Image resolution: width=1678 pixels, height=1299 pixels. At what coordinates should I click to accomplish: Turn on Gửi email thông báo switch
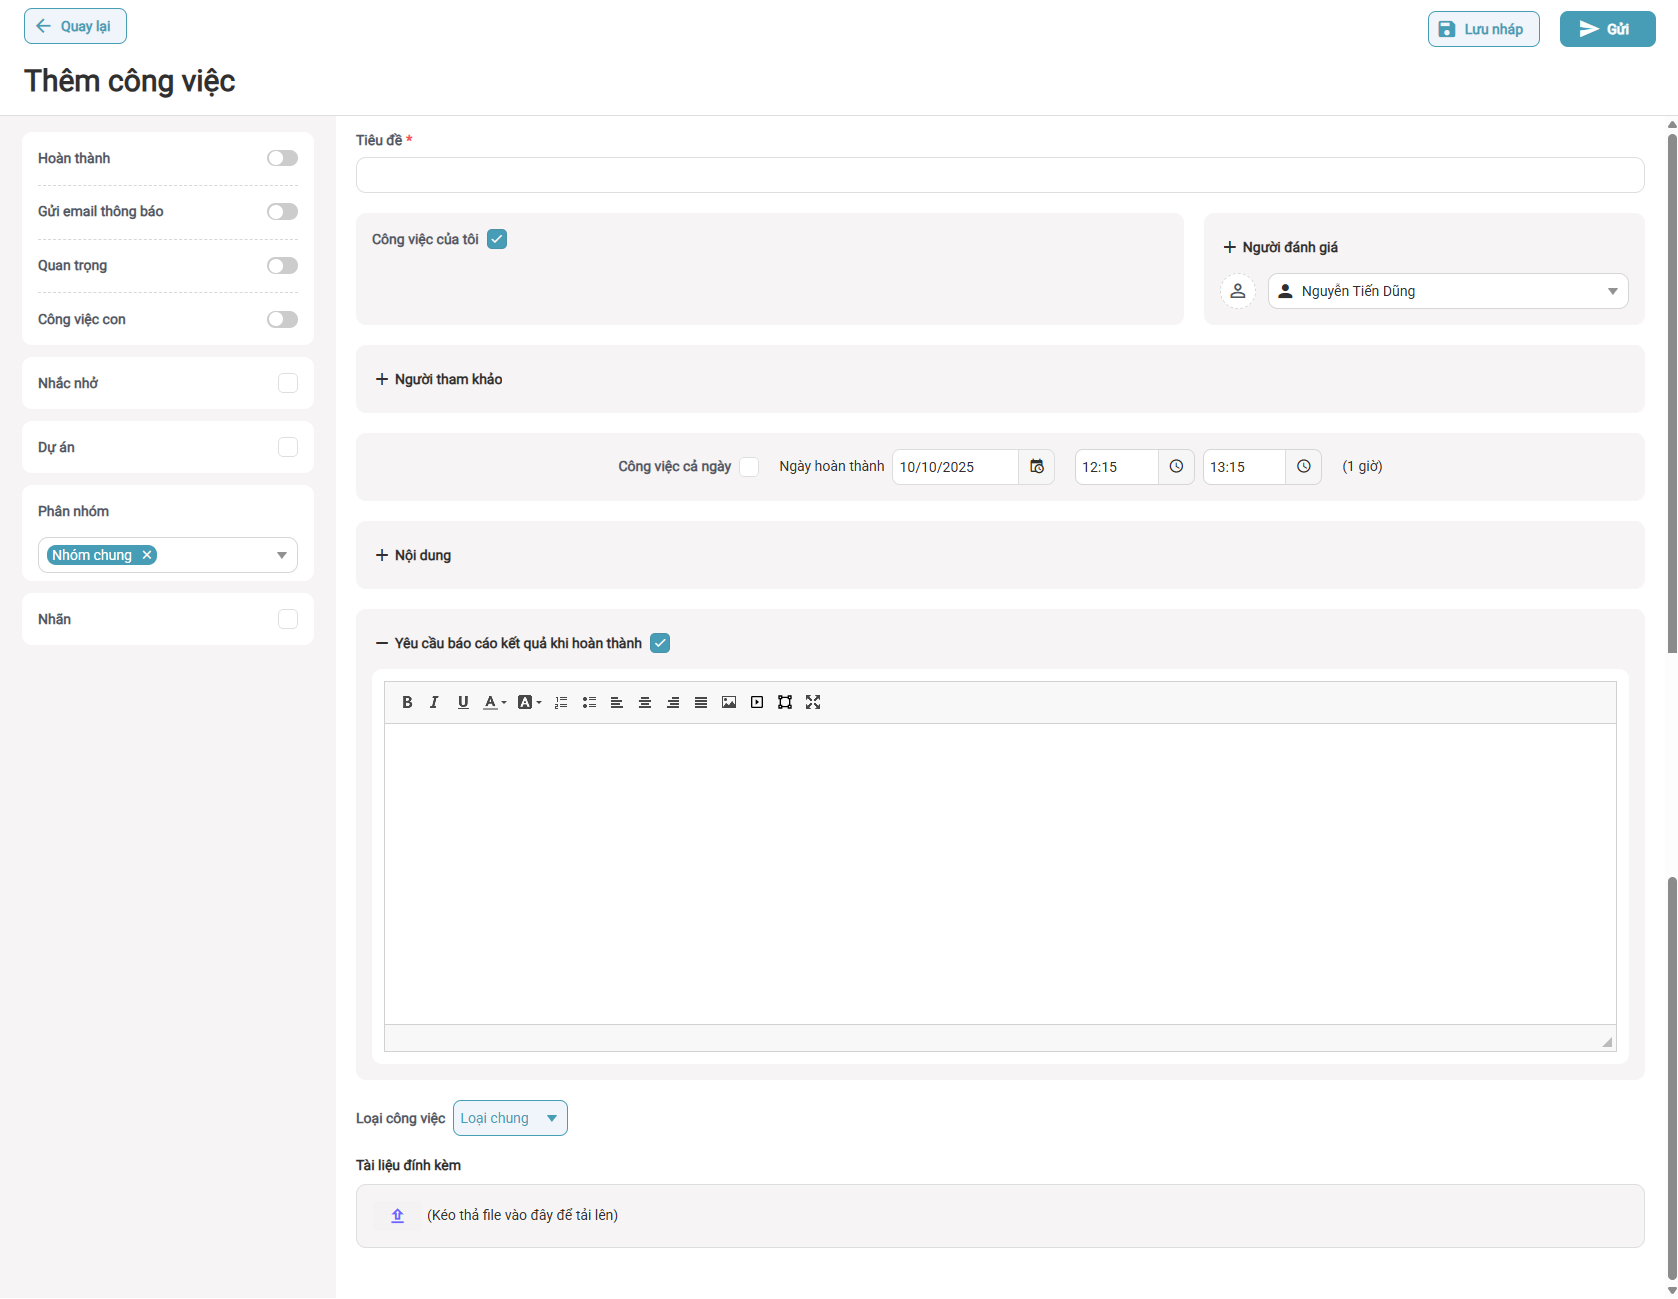click(282, 212)
